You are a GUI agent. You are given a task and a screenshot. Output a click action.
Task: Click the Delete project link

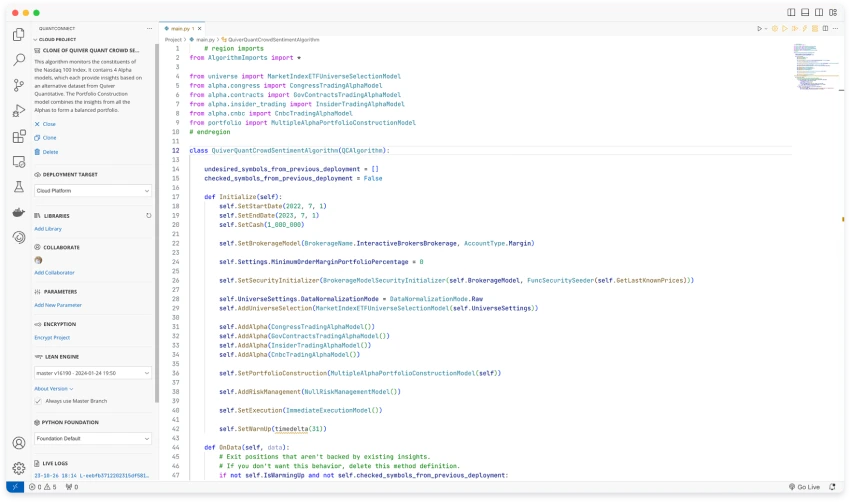46,152
